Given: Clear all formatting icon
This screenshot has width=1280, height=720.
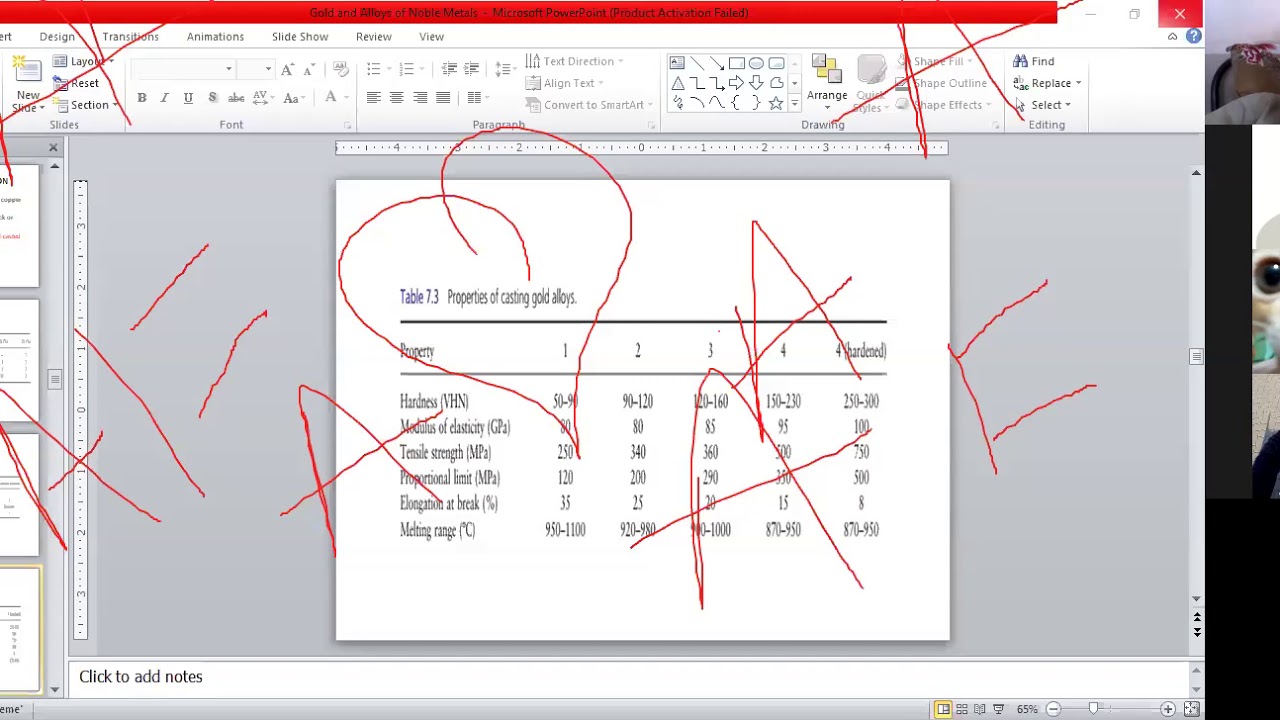Looking at the screenshot, I should 340,69.
